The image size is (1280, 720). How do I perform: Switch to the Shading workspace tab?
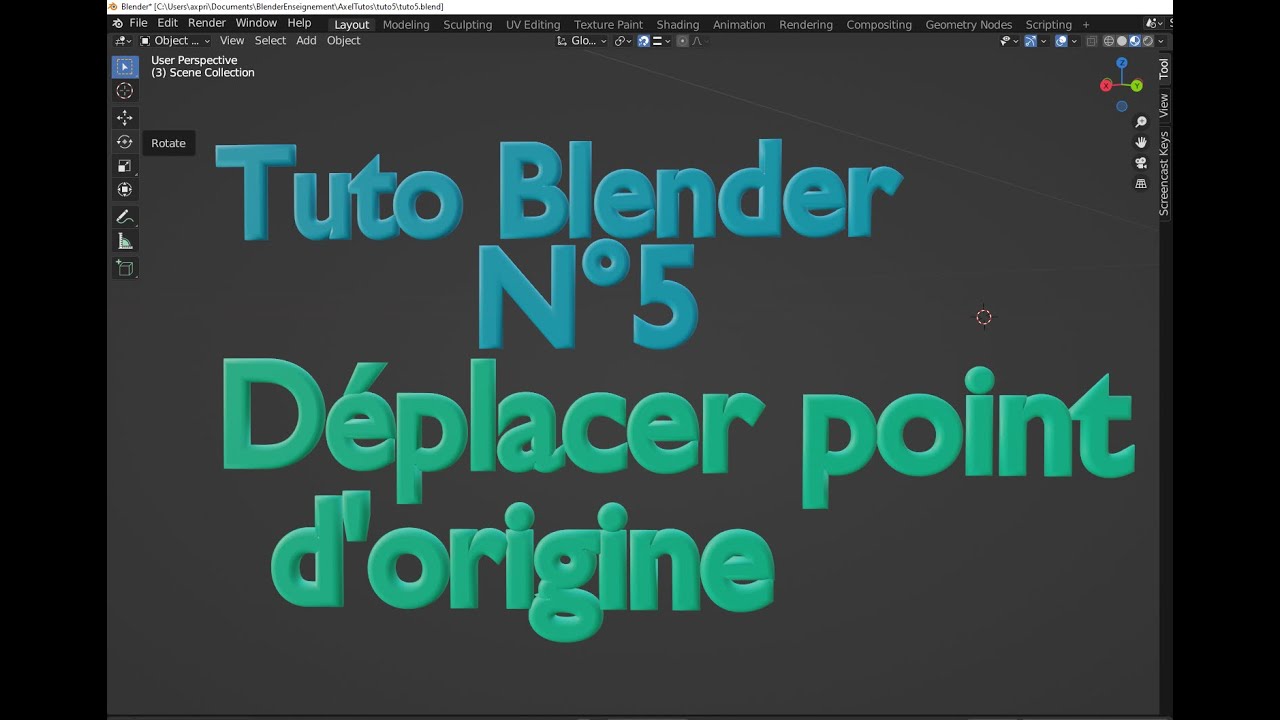click(678, 24)
